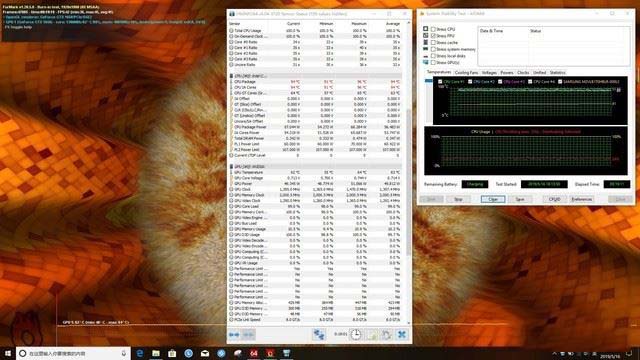640x360 pixels.
Task: Switch to AIDA64 via its red 64 taskbar icon
Action: (x=253, y=353)
